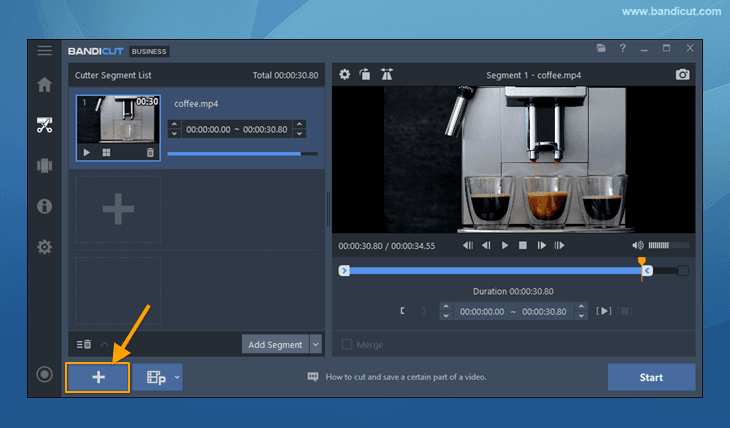Play segment 1 from thumbnail play icon
730x428 pixels.
(x=87, y=152)
